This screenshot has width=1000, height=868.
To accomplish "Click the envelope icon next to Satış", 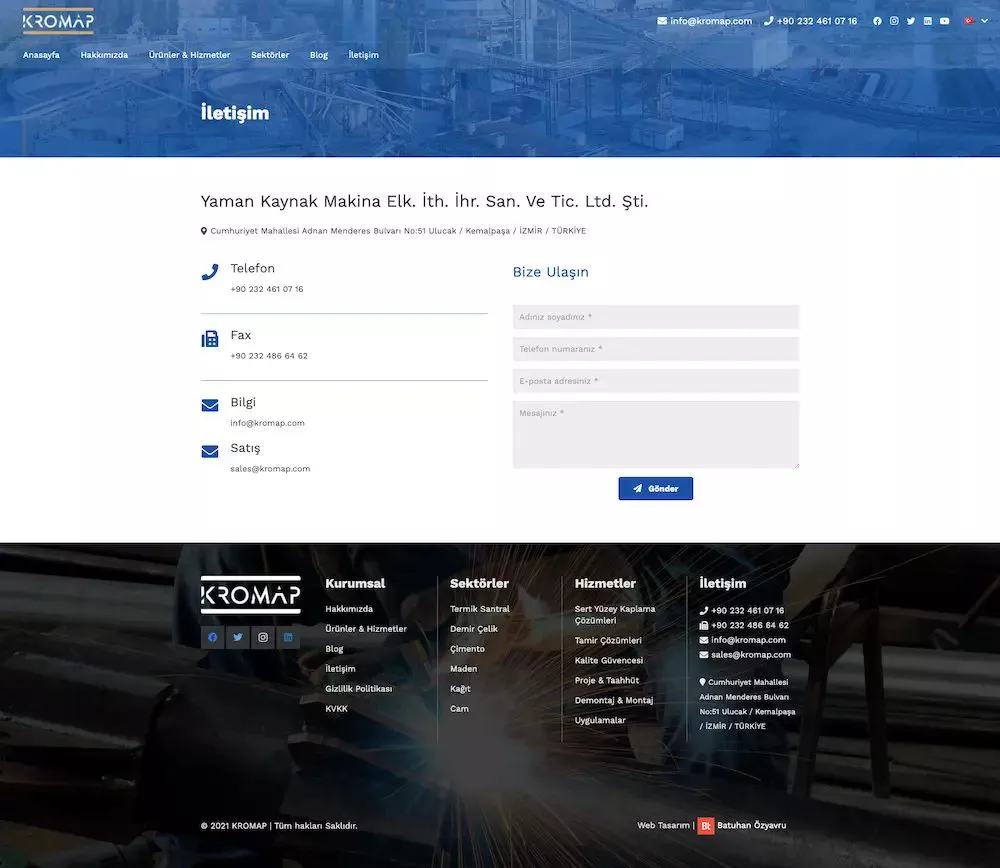I will tap(210, 452).
